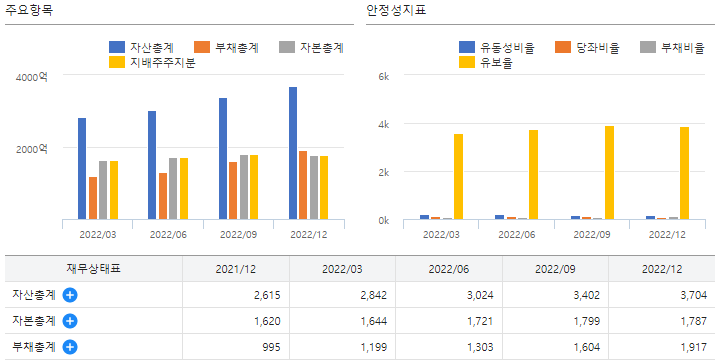Expand the 자본총계 row plus icon
Image resolution: width=715 pixels, height=363 pixels.
point(70,321)
